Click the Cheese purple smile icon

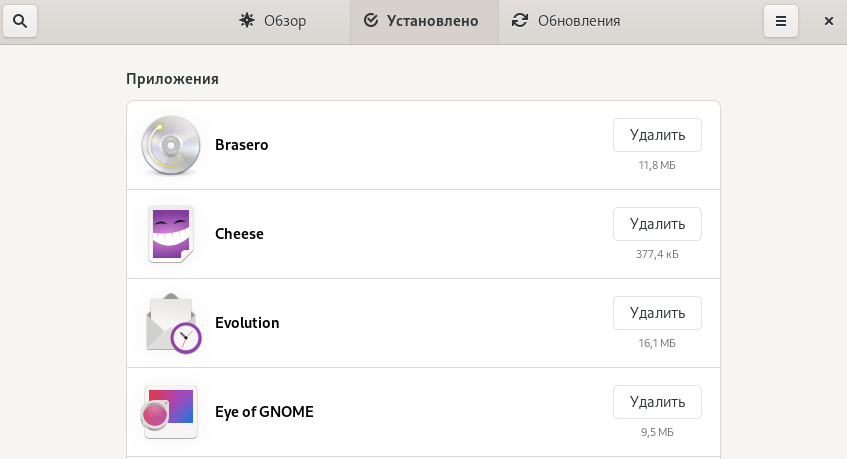[171, 234]
